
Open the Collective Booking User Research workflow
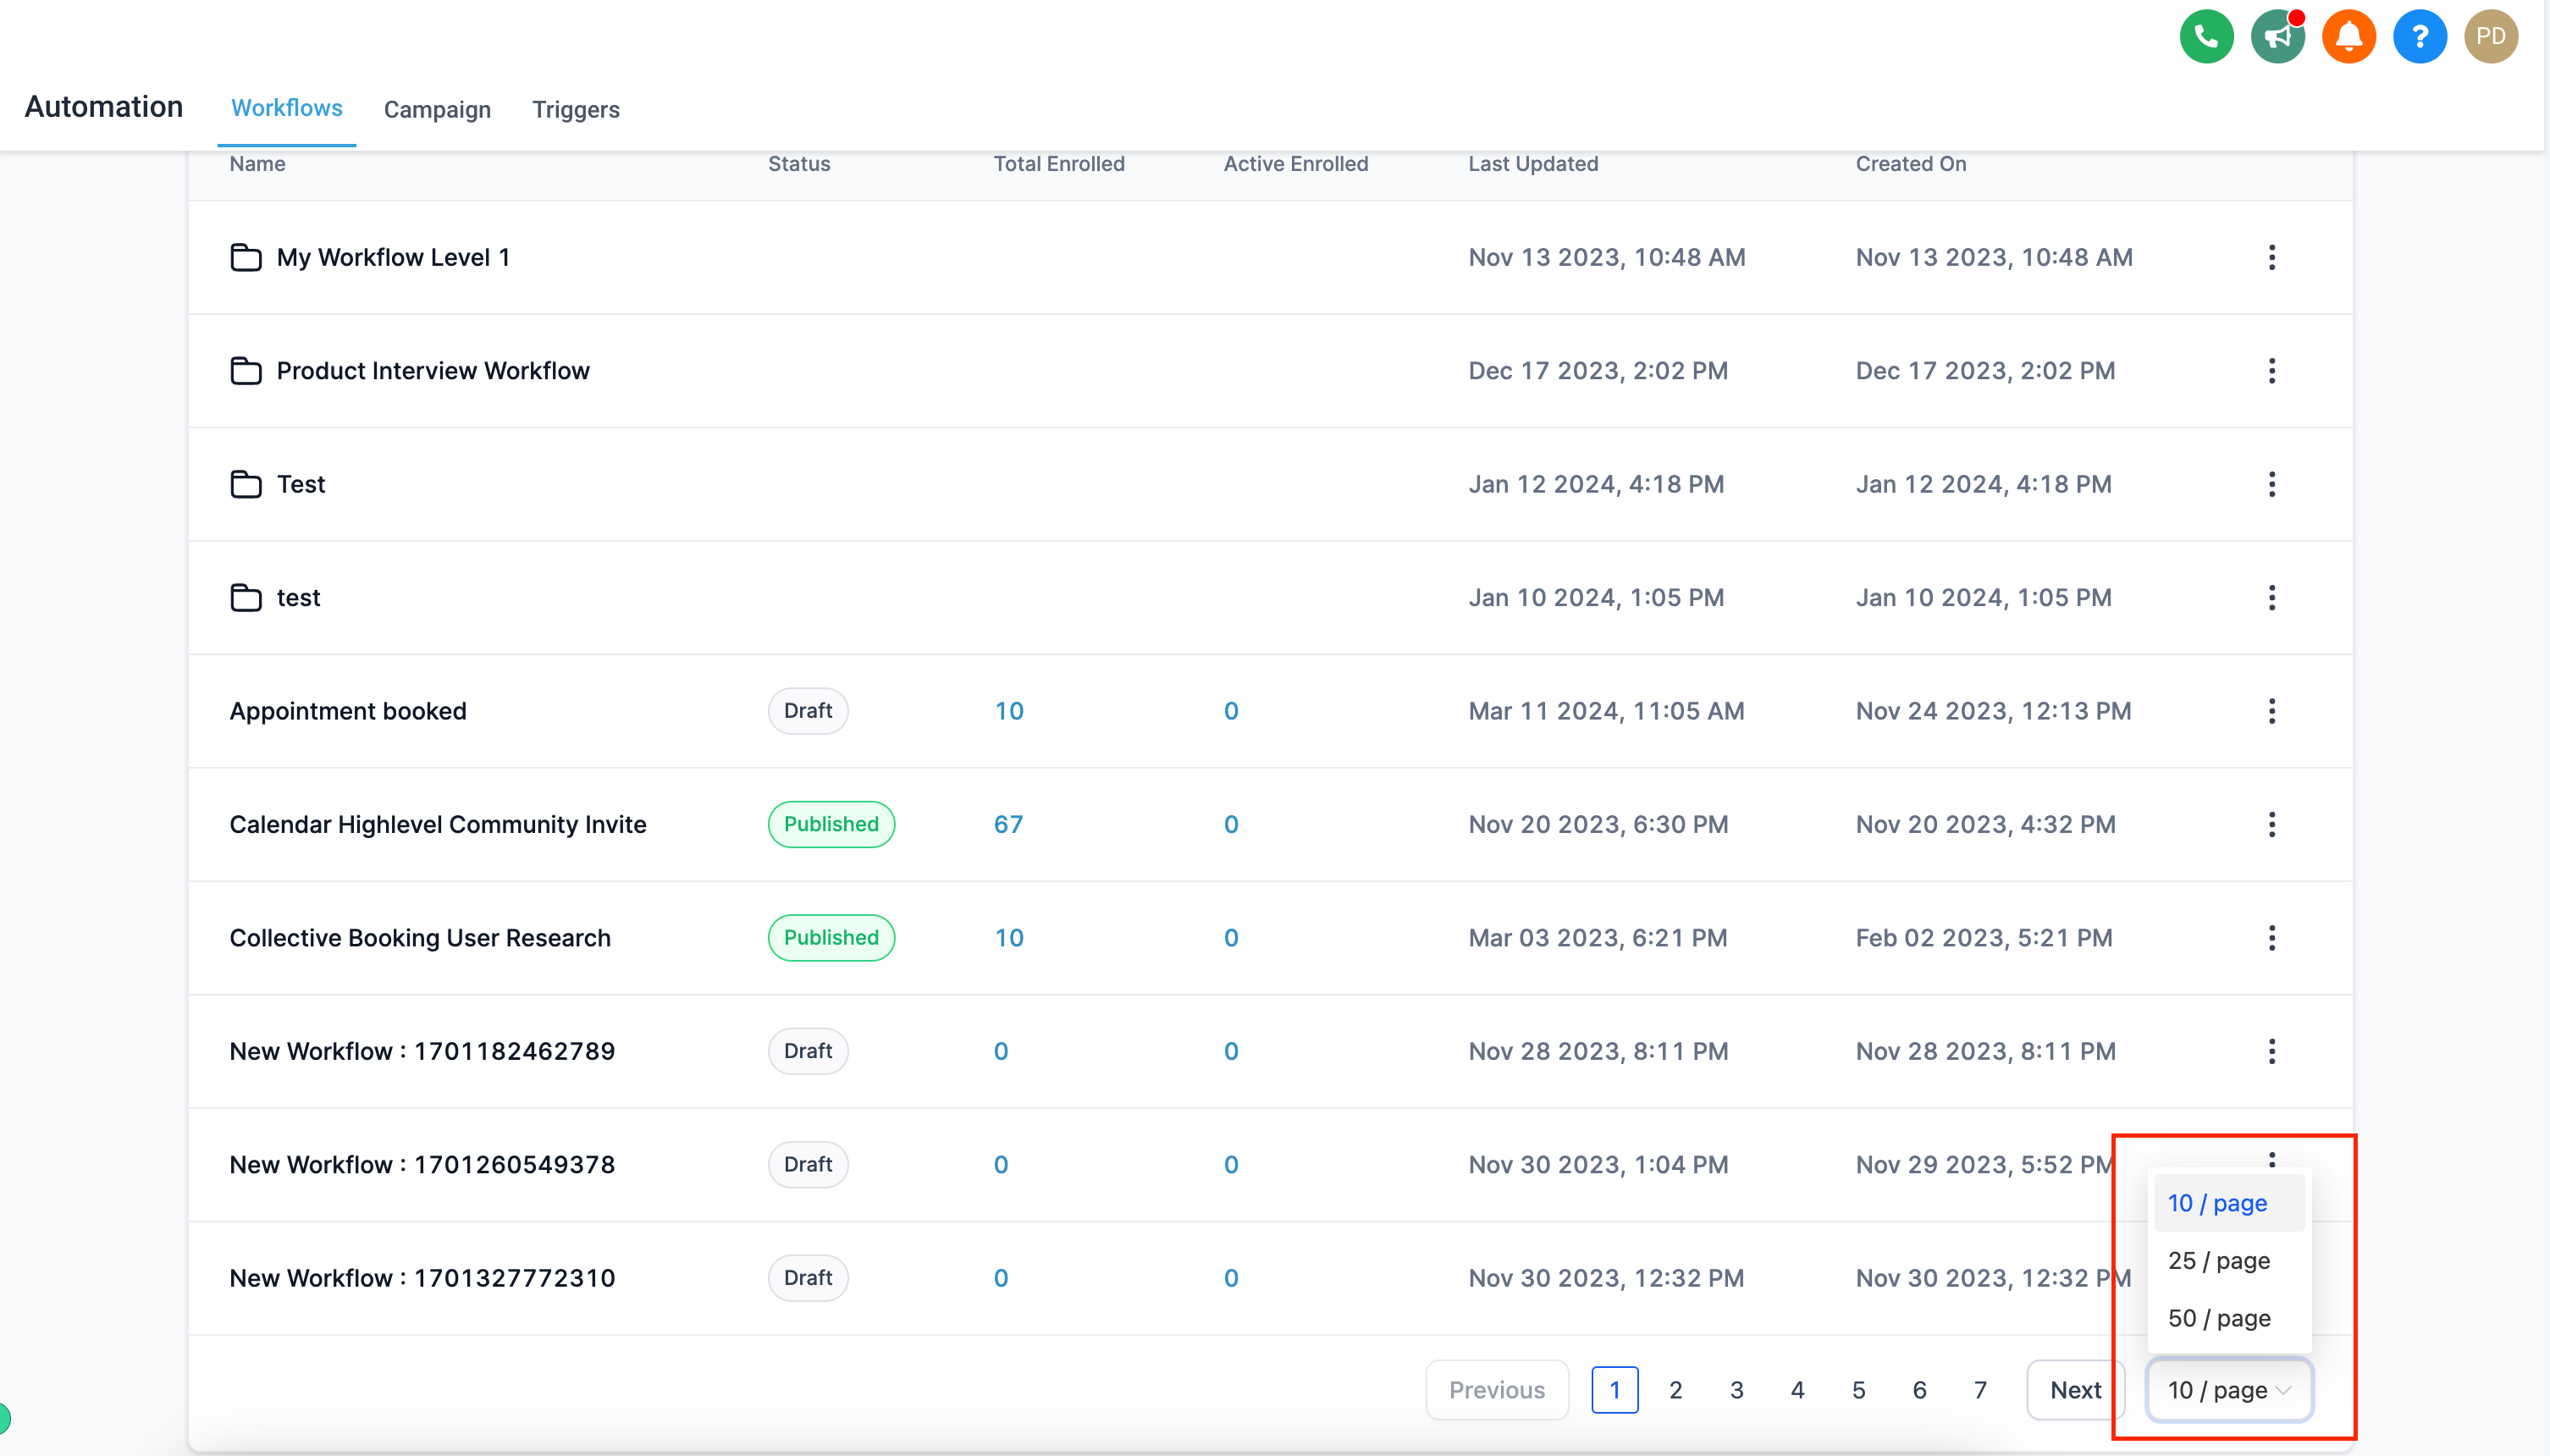tap(419, 938)
